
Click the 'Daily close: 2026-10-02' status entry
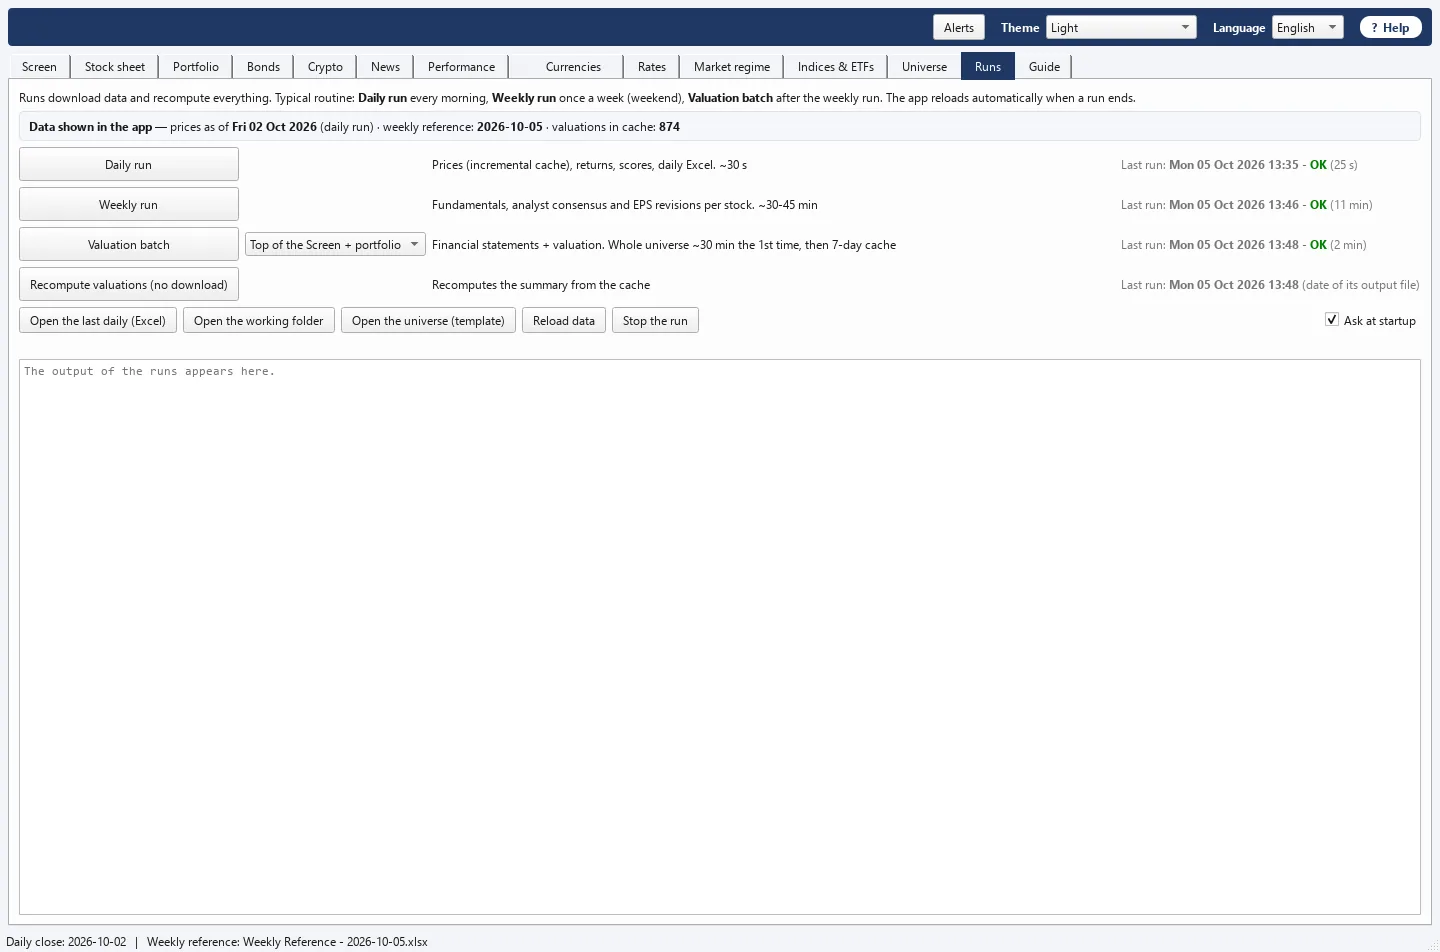(x=66, y=942)
